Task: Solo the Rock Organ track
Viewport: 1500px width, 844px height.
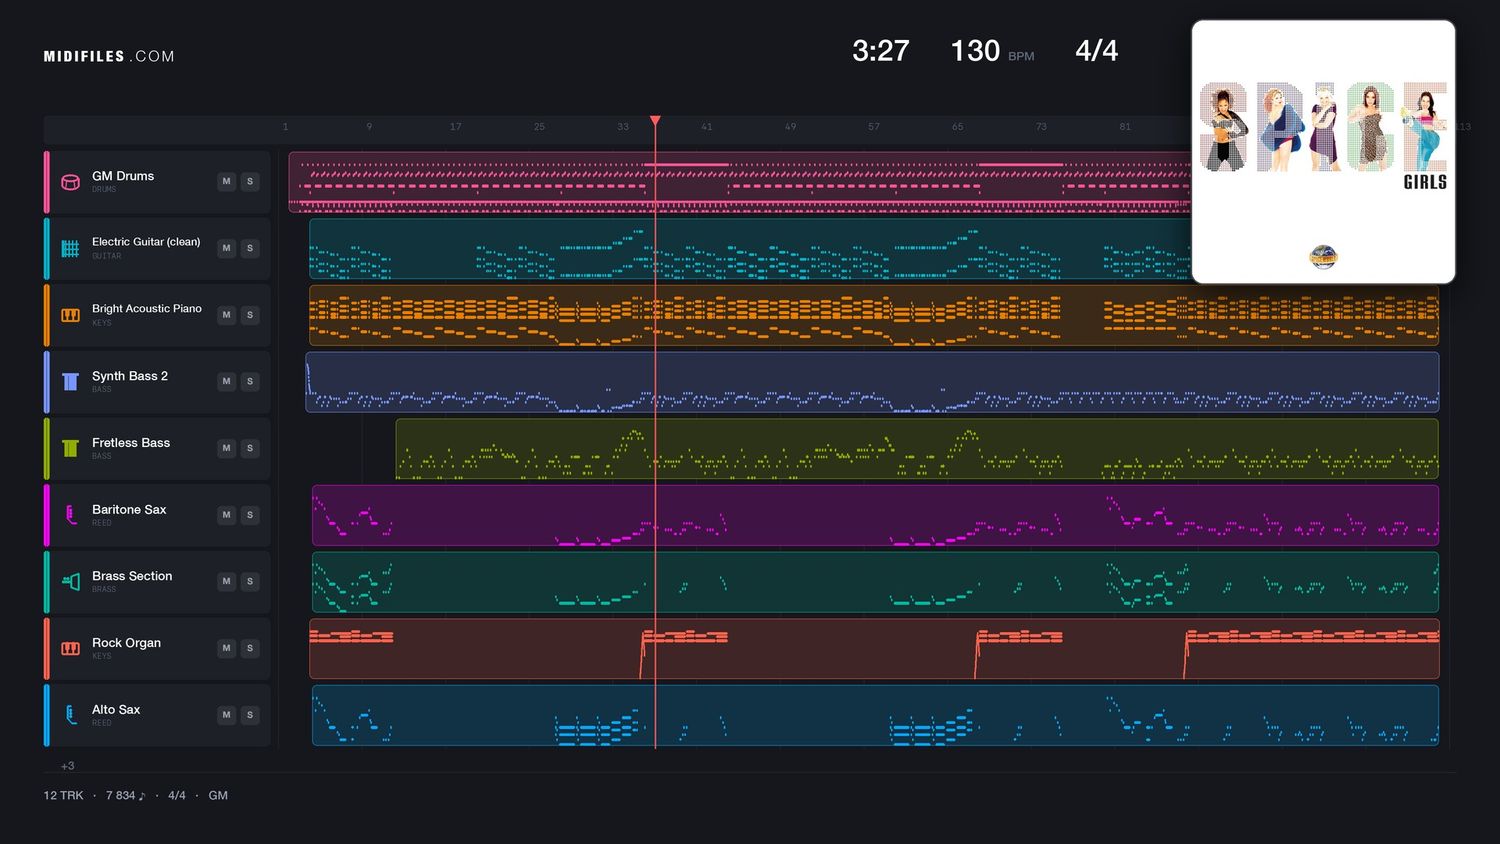Action: click(250, 648)
